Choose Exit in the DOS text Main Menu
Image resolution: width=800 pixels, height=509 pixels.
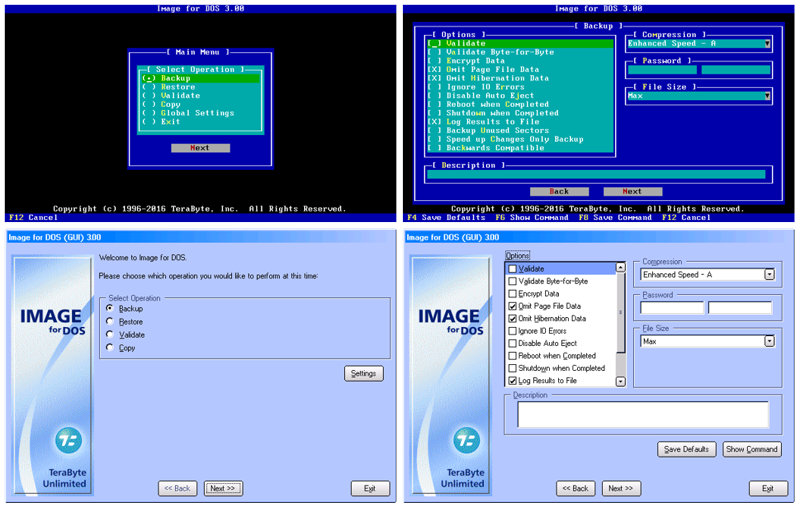pos(200,121)
